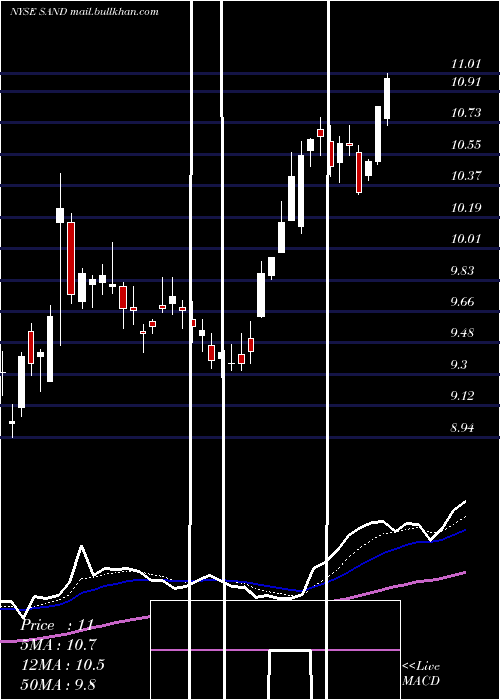Select the 10.19 price axis label
500x700 pixels.
tap(466, 208)
